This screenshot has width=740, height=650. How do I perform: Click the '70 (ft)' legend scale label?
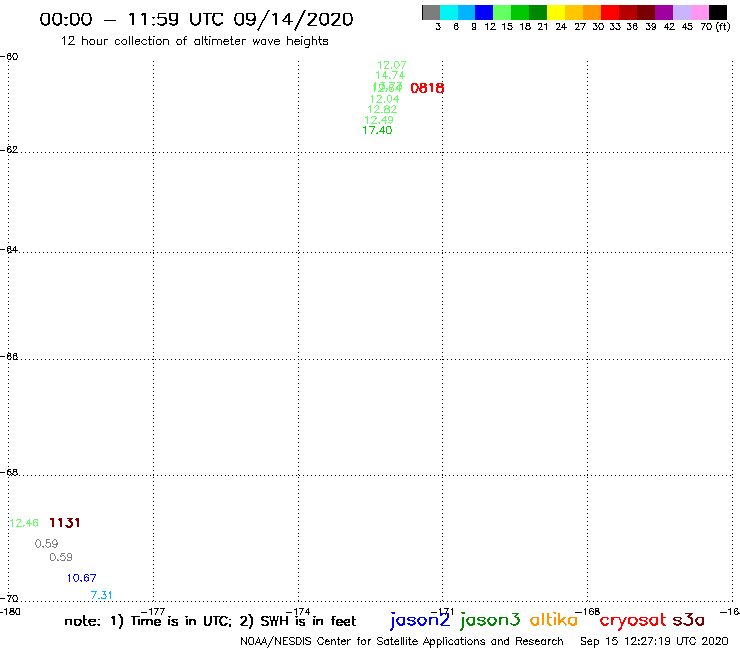(715, 27)
